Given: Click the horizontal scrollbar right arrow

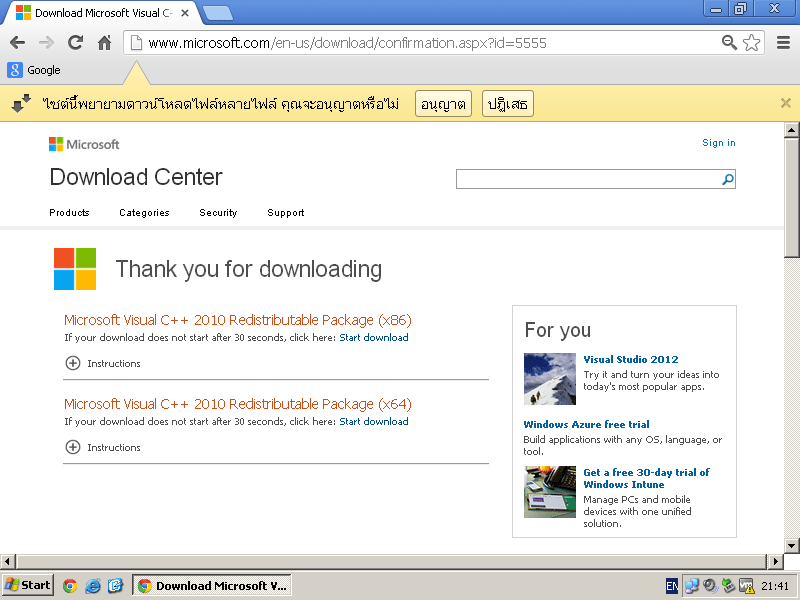Looking at the screenshot, I should tap(776, 561).
